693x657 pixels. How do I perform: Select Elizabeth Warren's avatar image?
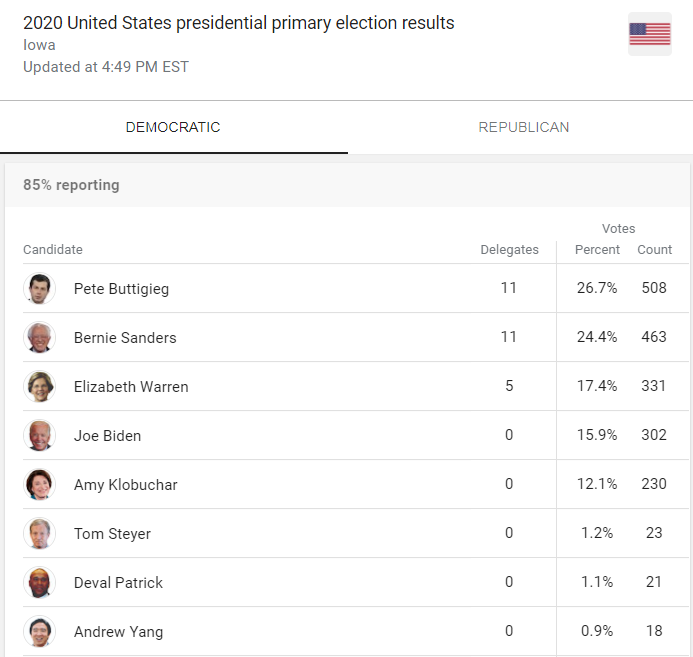[39, 386]
